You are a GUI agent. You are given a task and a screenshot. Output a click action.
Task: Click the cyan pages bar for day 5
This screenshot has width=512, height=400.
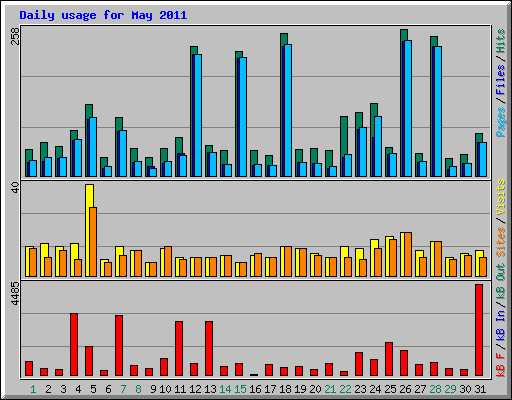click(x=93, y=147)
